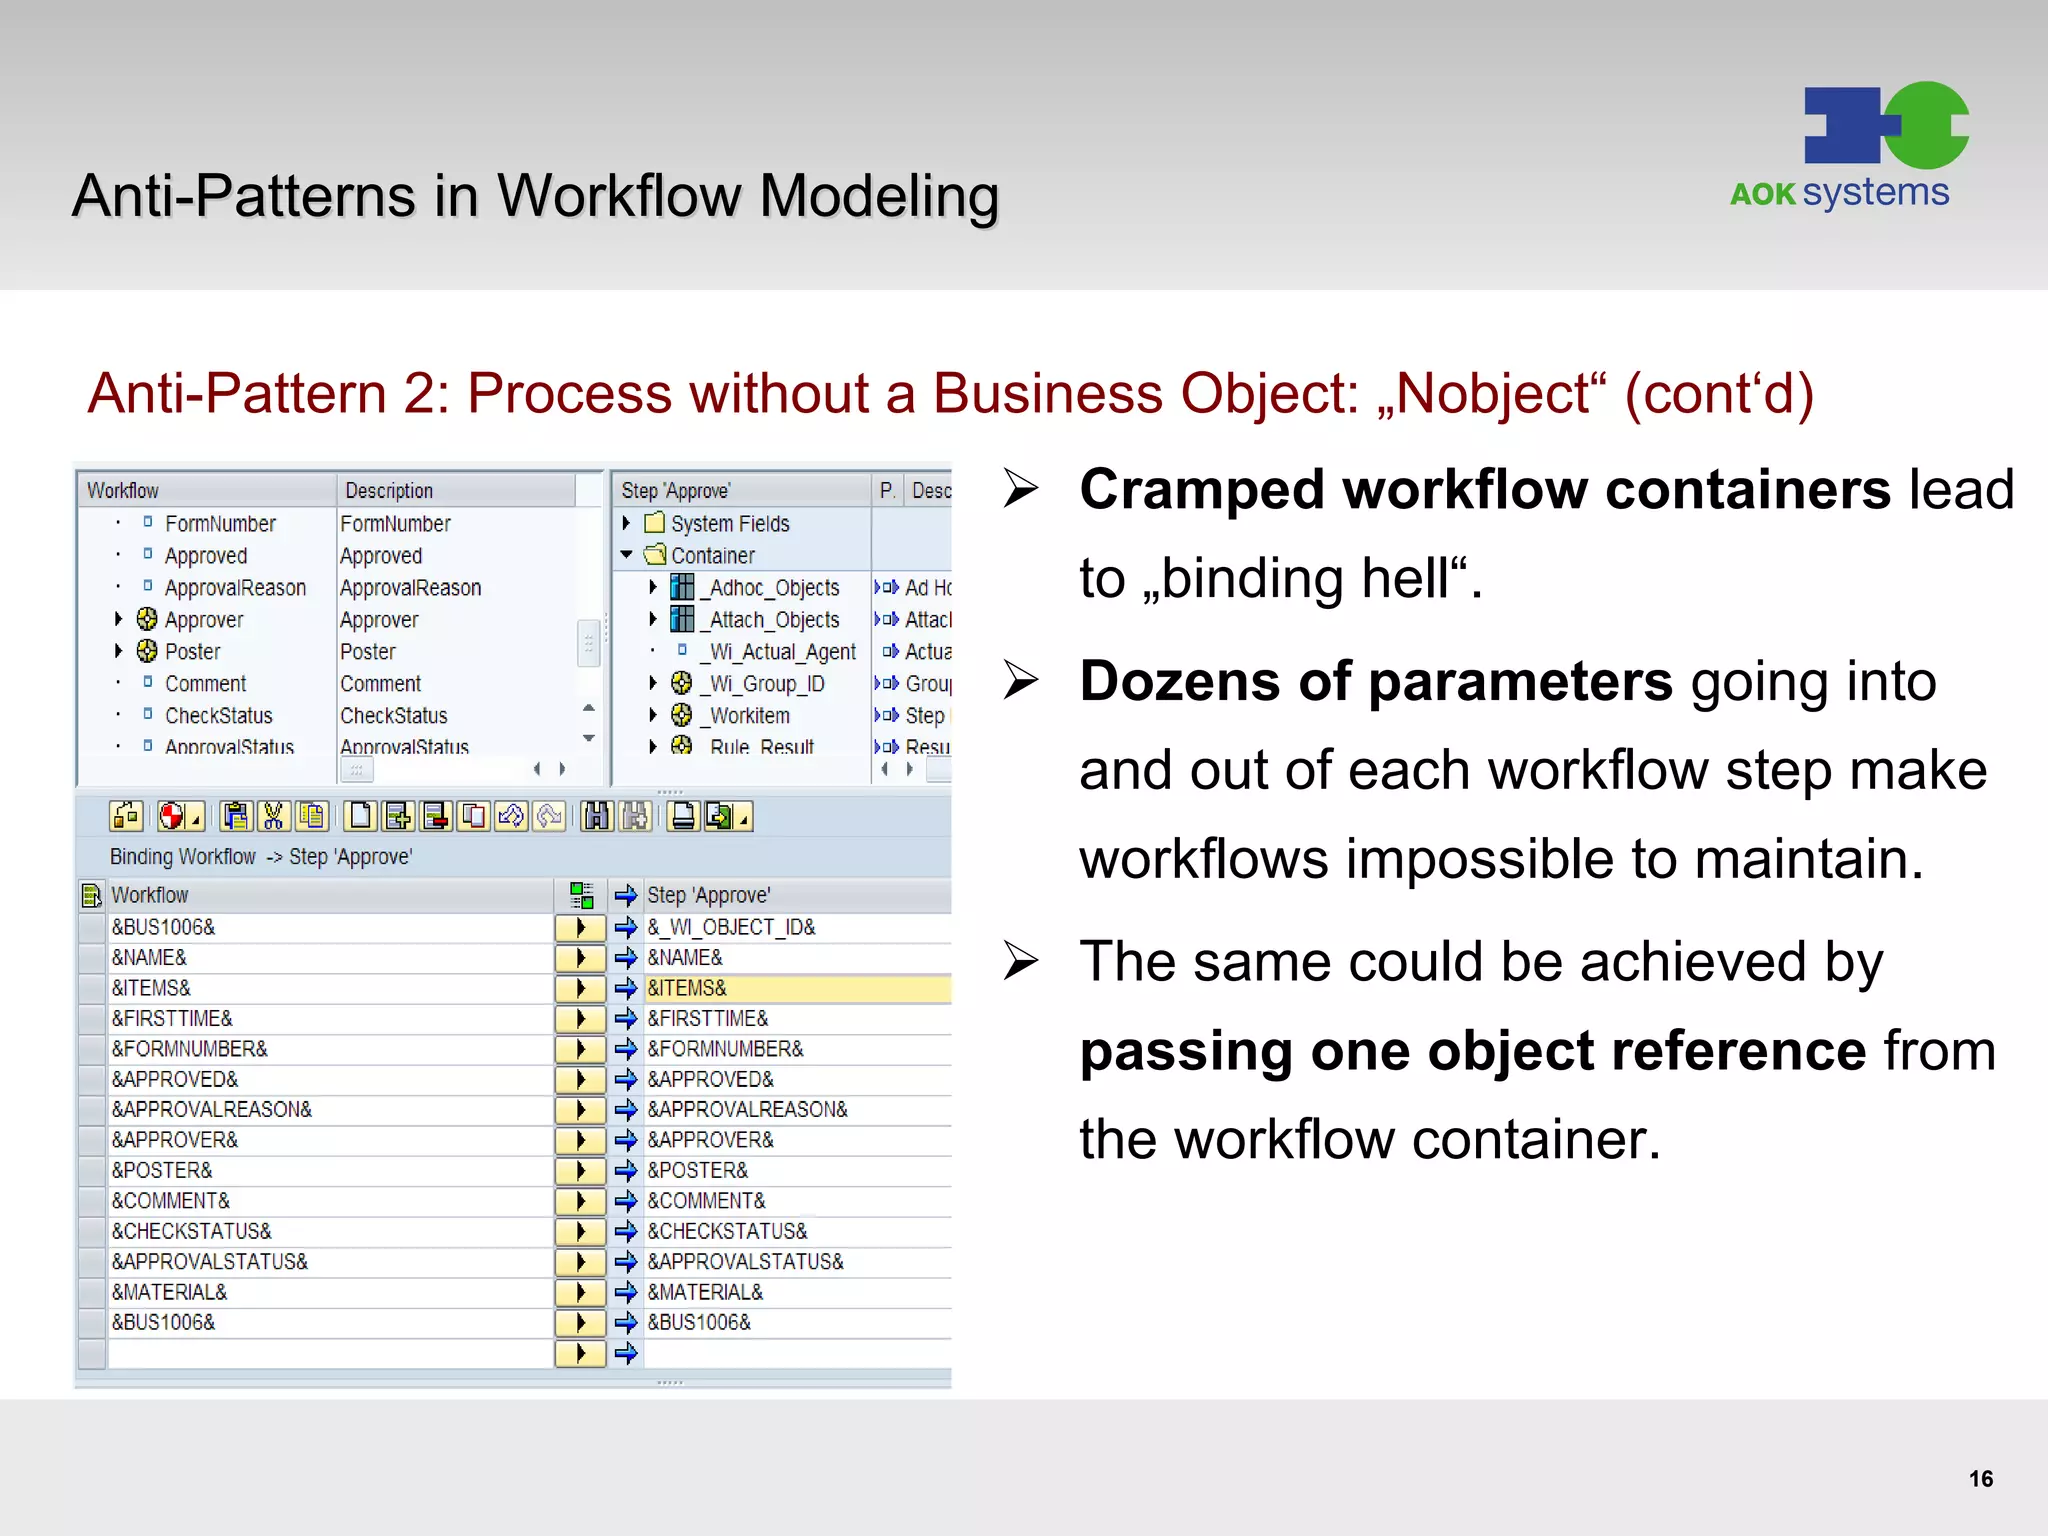The height and width of the screenshot is (1536, 2048).
Task: Click yellow arrow button in &MATERIAL& row
Action: (580, 1292)
